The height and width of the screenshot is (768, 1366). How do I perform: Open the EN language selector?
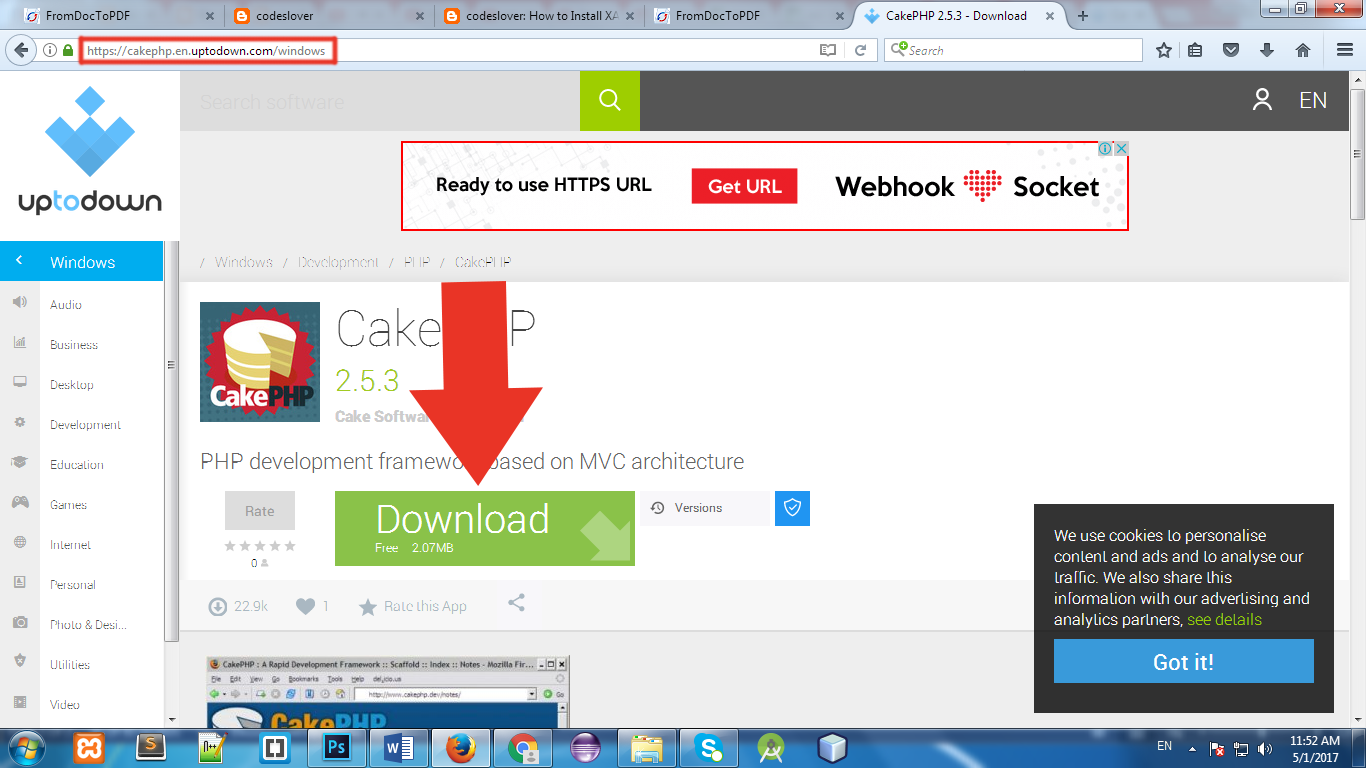1313,100
